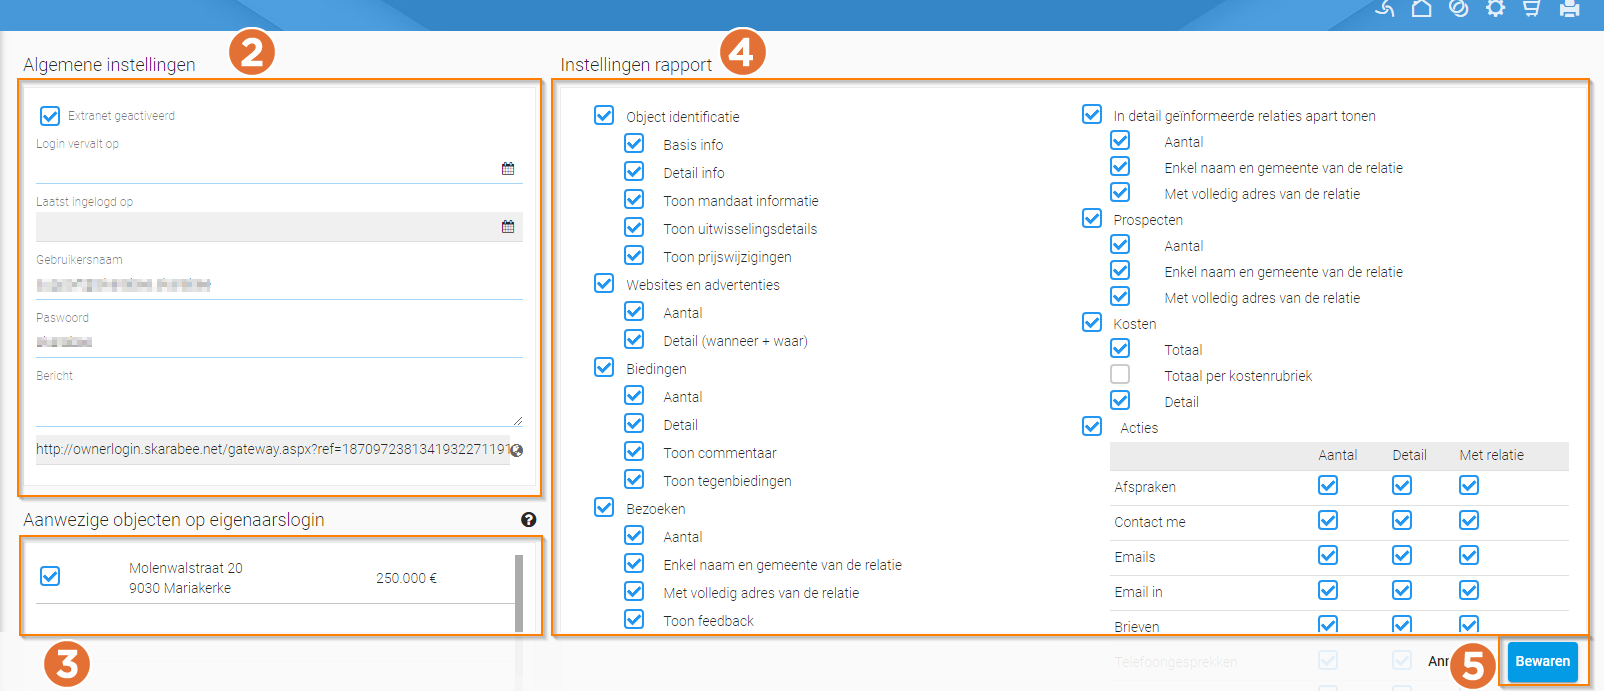Toggle Aantal checkbox under Prospecten

1120,244
